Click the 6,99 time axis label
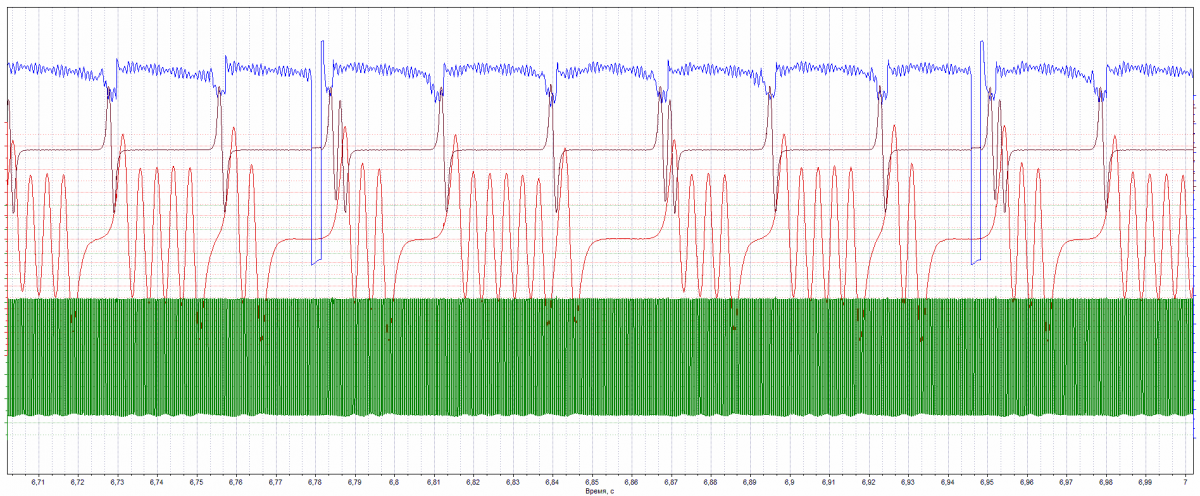Screen dimensions: 1200x496 tap(1146, 482)
